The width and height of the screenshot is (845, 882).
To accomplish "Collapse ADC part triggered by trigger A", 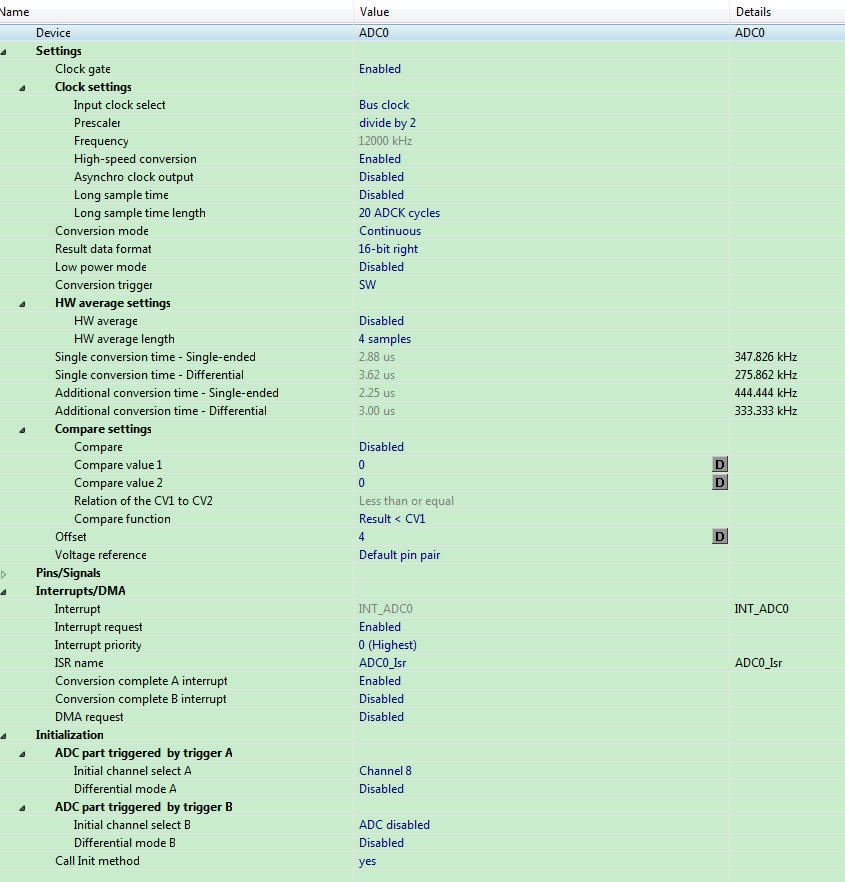I will point(23,754).
